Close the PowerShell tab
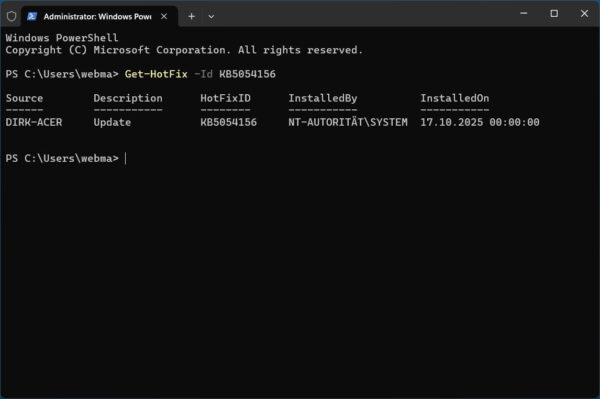600x399 pixels. pos(164,16)
